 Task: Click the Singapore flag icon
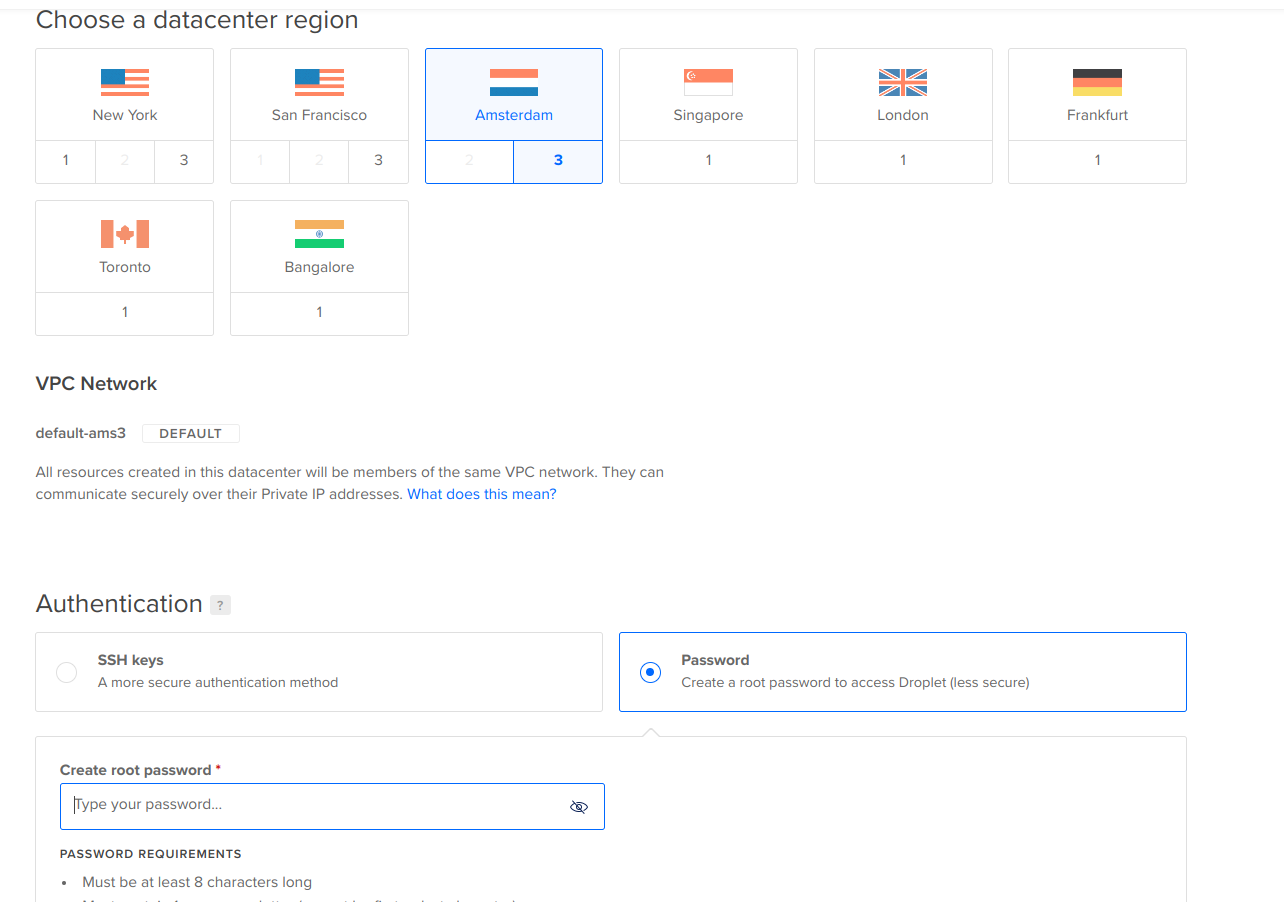point(708,82)
